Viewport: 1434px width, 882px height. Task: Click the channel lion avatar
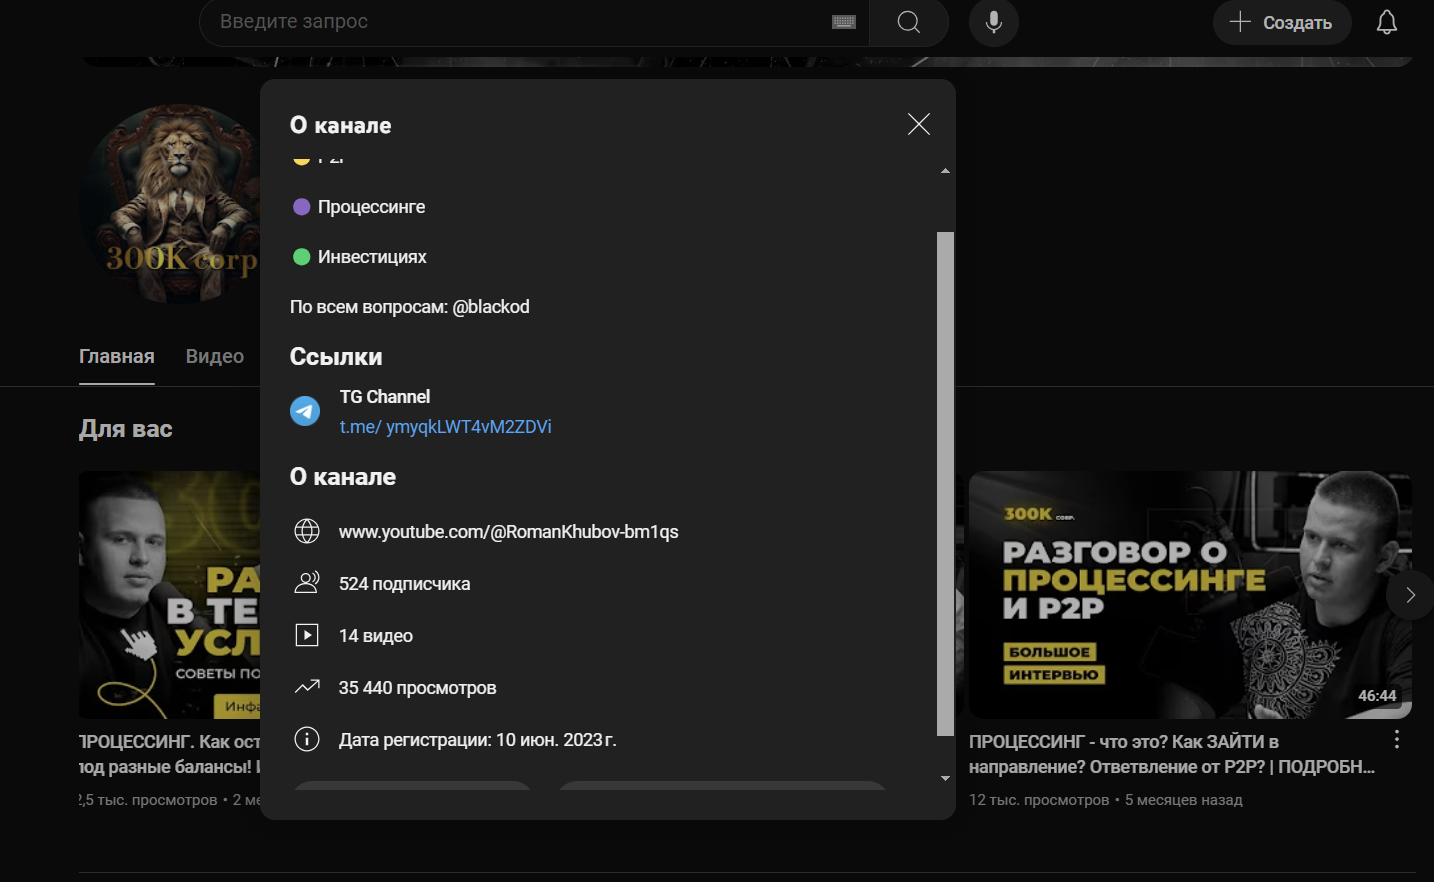tap(170, 203)
